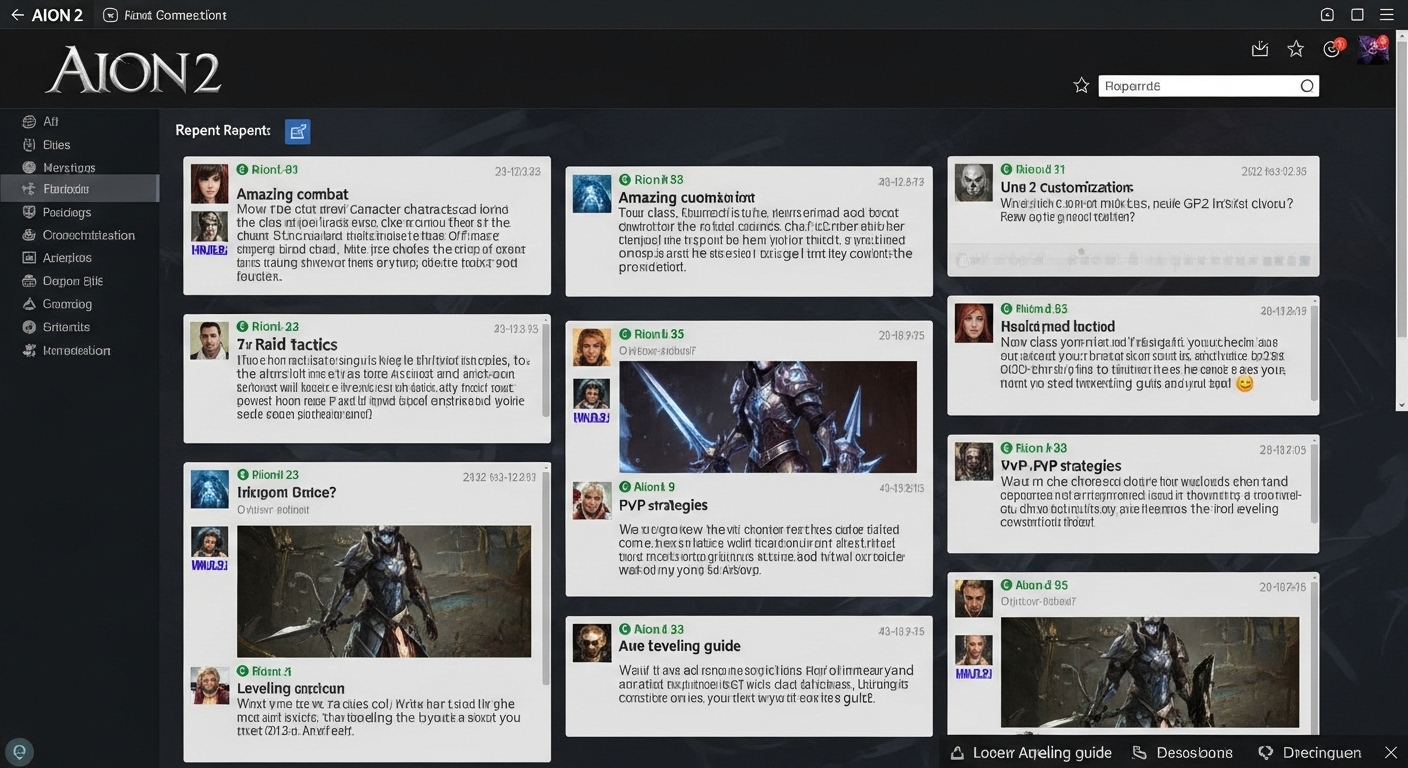This screenshot has height=768, width=1408.
Task: Open the 7r Raid tactics post title
Action: click(287, 344)
